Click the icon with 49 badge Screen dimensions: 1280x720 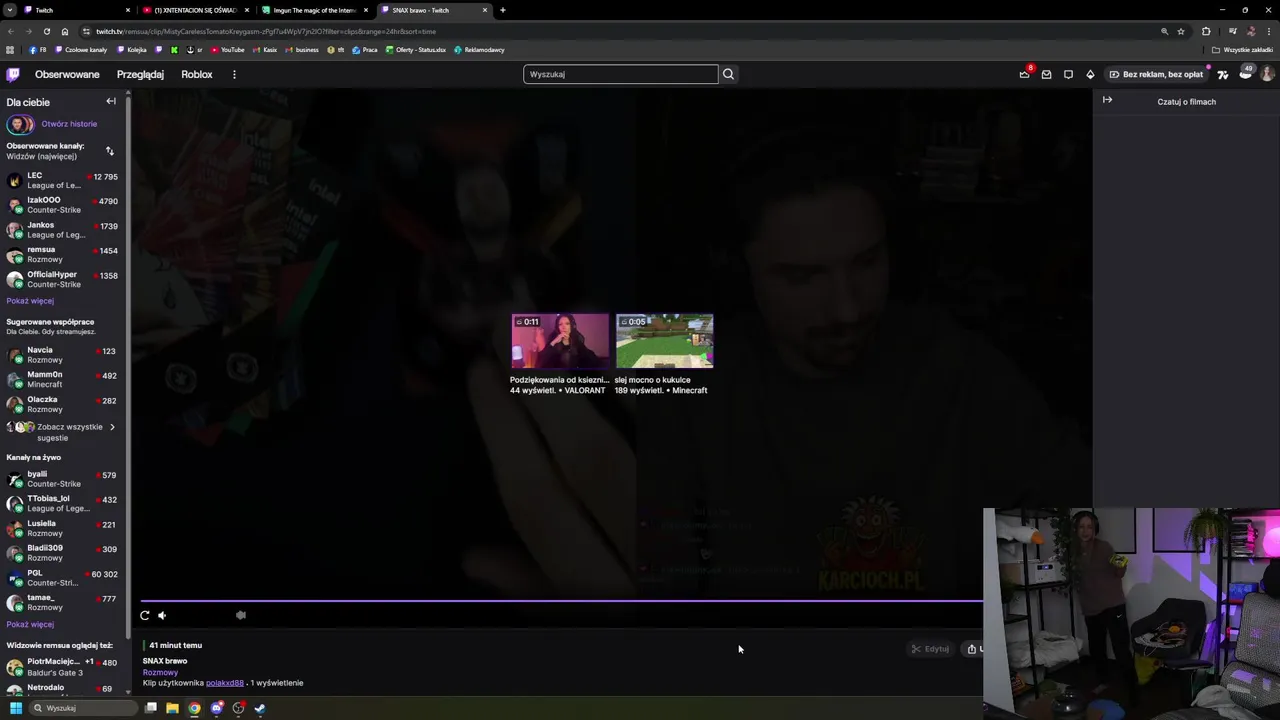tap(1245, 73)
